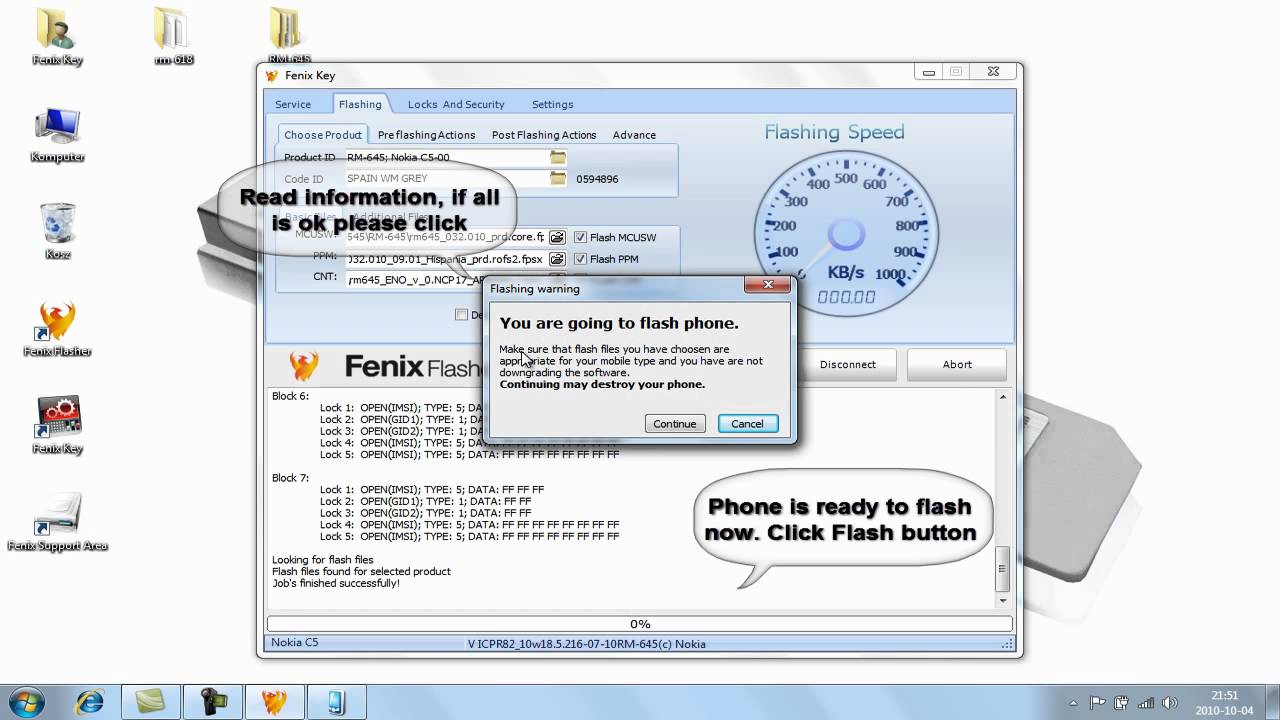This screenshot has width=1280, height=720.
Task: Open the Post Flashing Actions sub-tab
Action: pos(544,135)
